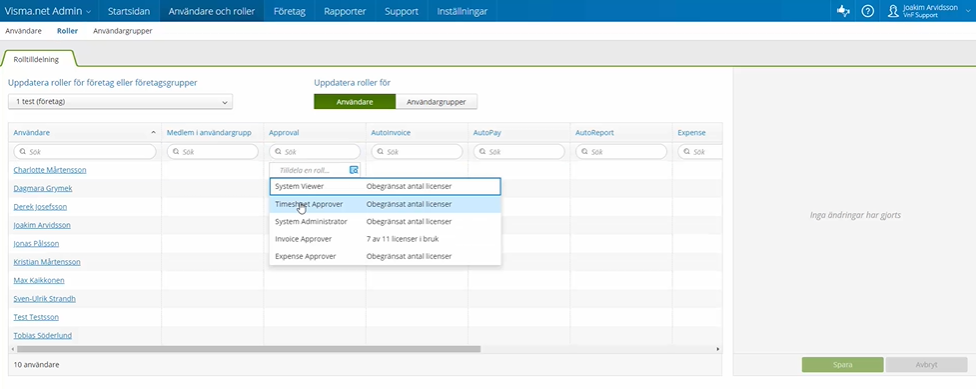Focus the AutoPay column search field
Image resolution: width=976 pixels, height=389 pixels.
pos(519,151)
